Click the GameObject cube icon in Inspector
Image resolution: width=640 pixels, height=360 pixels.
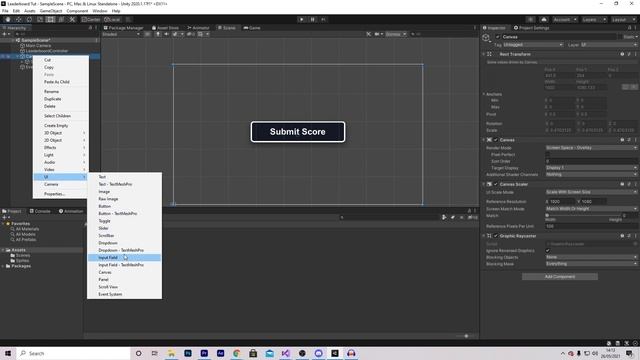coord(486,38)
